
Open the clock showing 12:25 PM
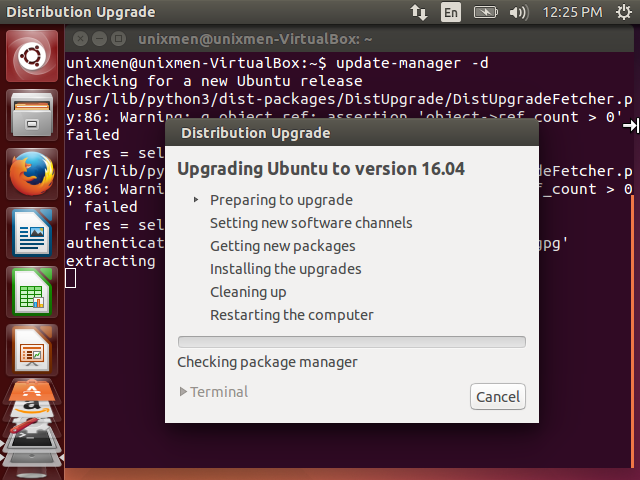[572, 12]
